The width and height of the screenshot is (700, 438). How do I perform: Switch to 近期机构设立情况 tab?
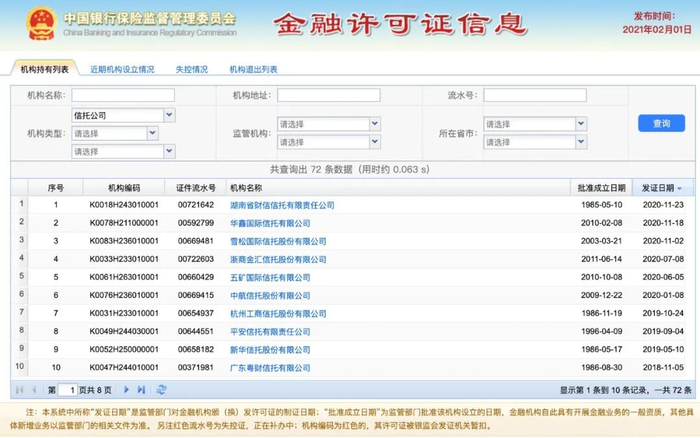122,69
